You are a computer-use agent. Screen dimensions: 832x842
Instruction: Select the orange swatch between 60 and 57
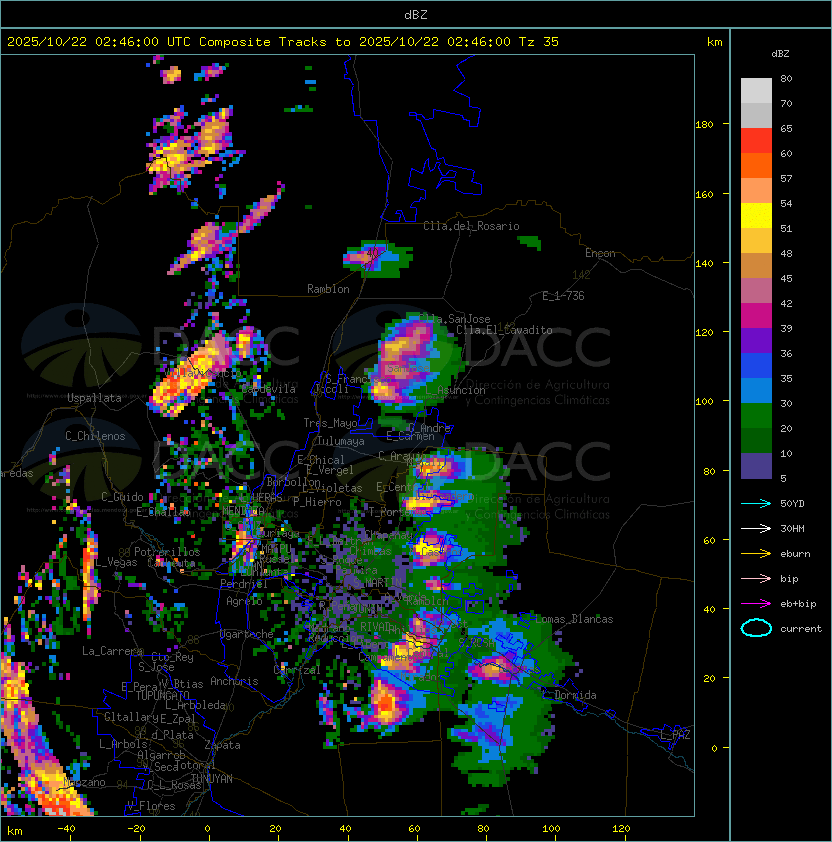click(x=756, y=165)
